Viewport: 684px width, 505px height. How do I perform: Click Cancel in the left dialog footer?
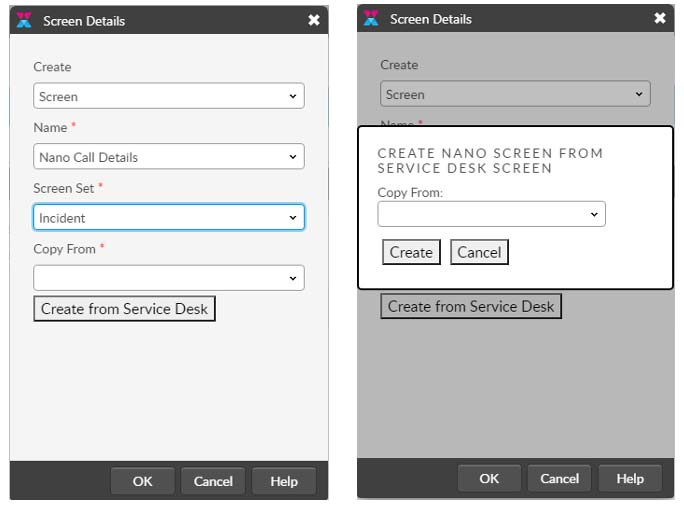pyautogui.click(x=213, y=481)
